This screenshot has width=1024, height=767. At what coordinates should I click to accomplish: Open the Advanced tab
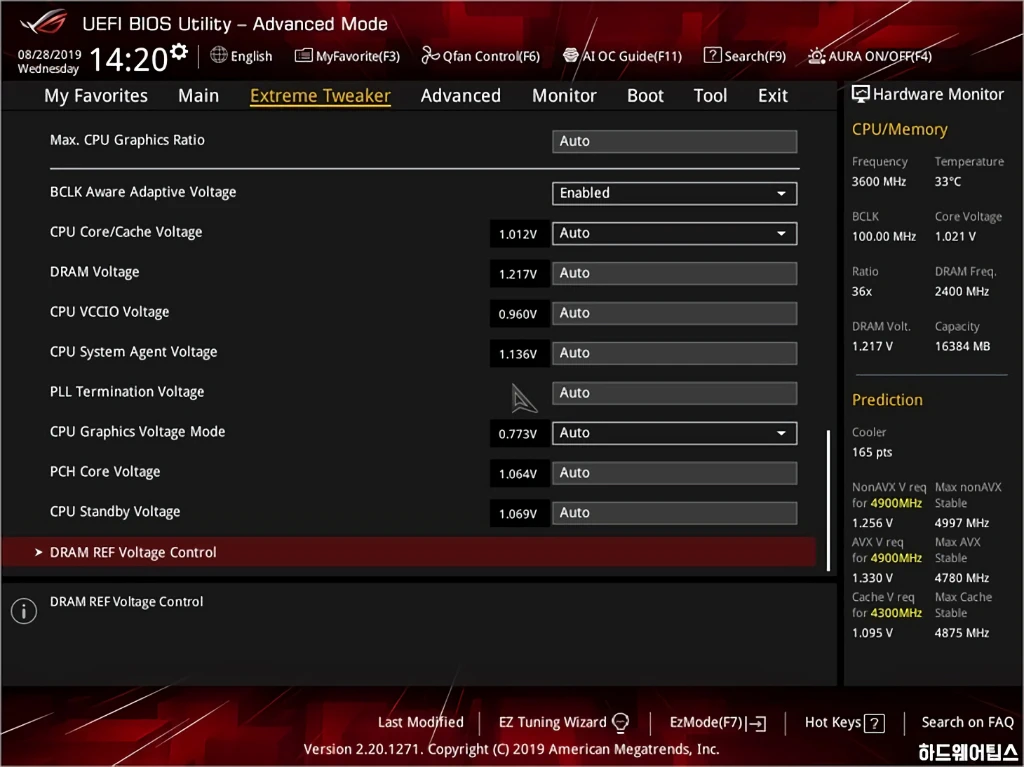[460, 96]
